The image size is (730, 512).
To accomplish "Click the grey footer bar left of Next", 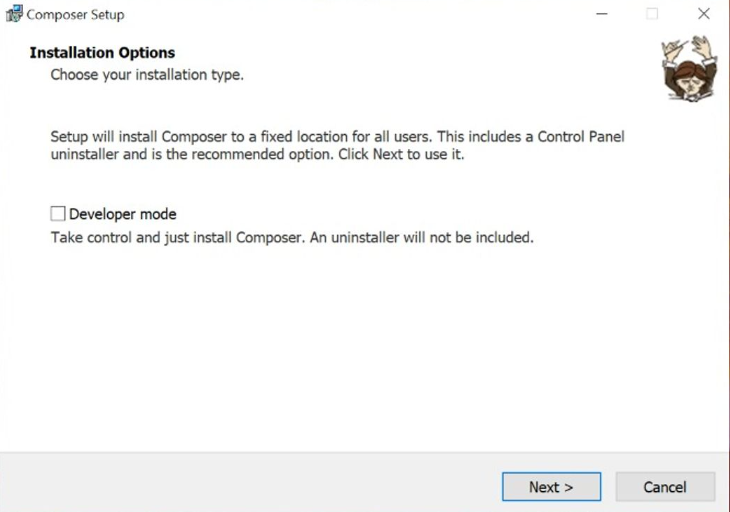I will (x=250, y=486).
